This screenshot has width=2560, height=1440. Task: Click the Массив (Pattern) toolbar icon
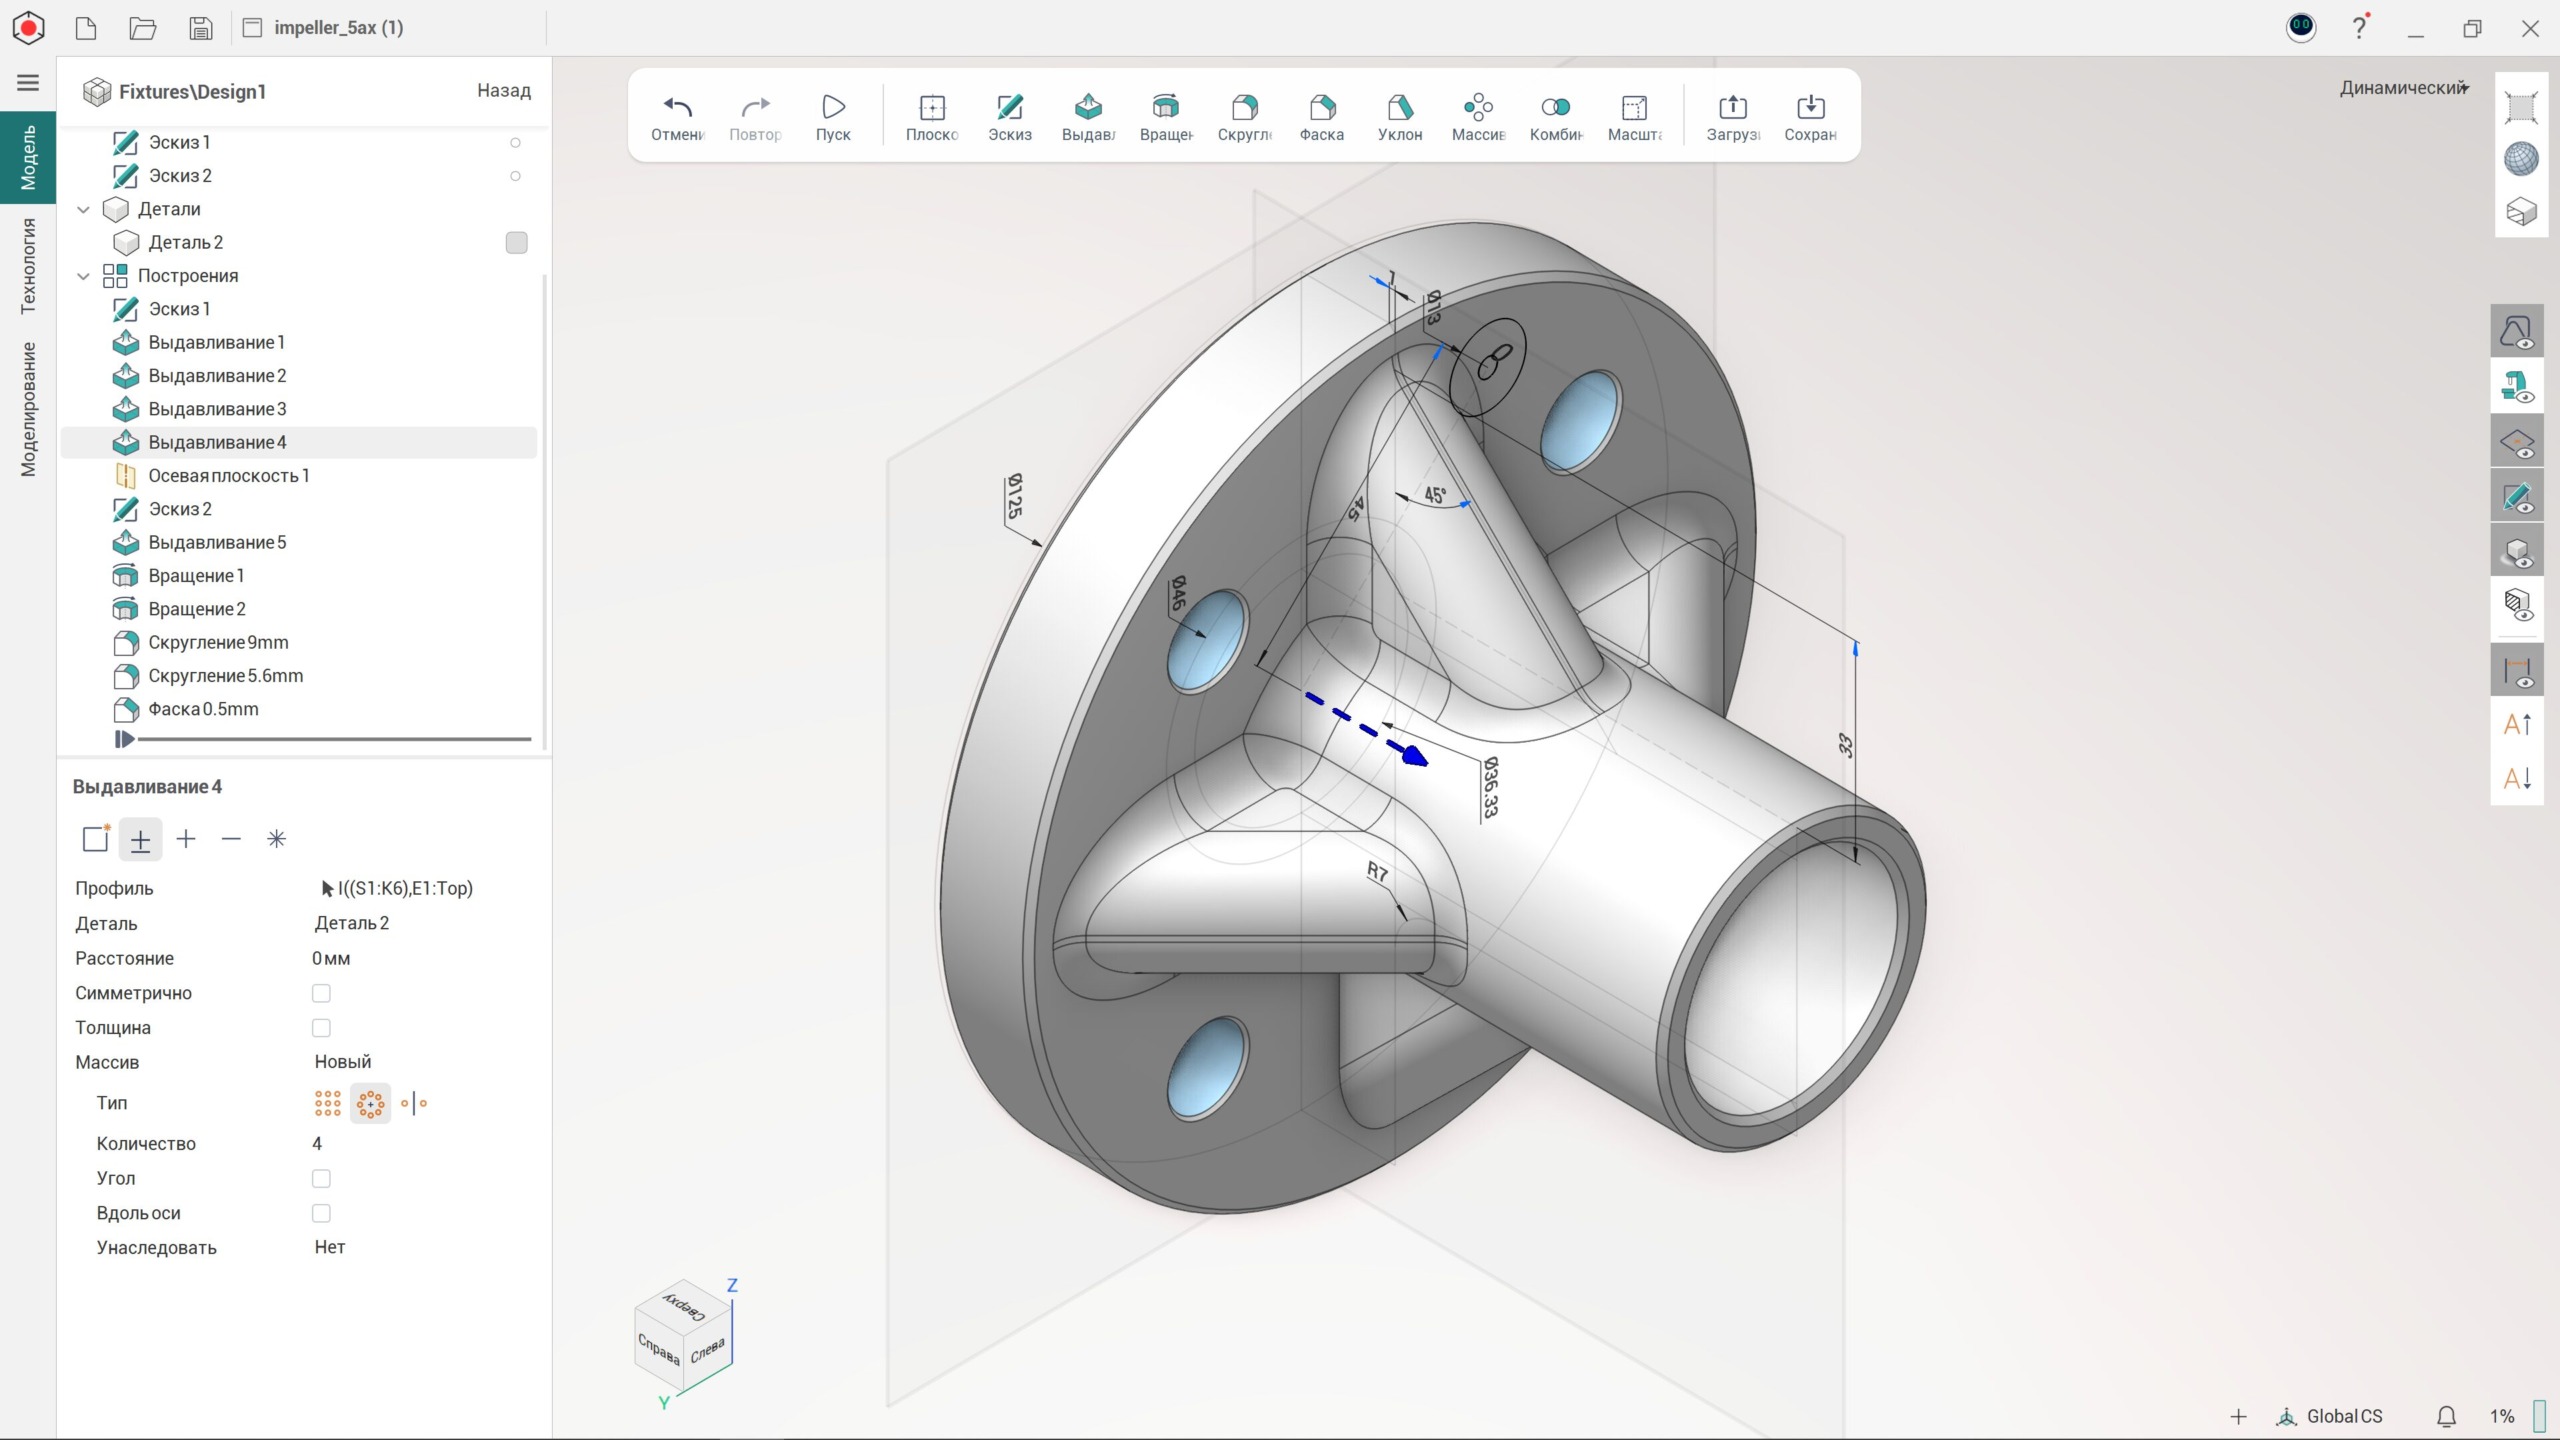(x=1478, y=108)
